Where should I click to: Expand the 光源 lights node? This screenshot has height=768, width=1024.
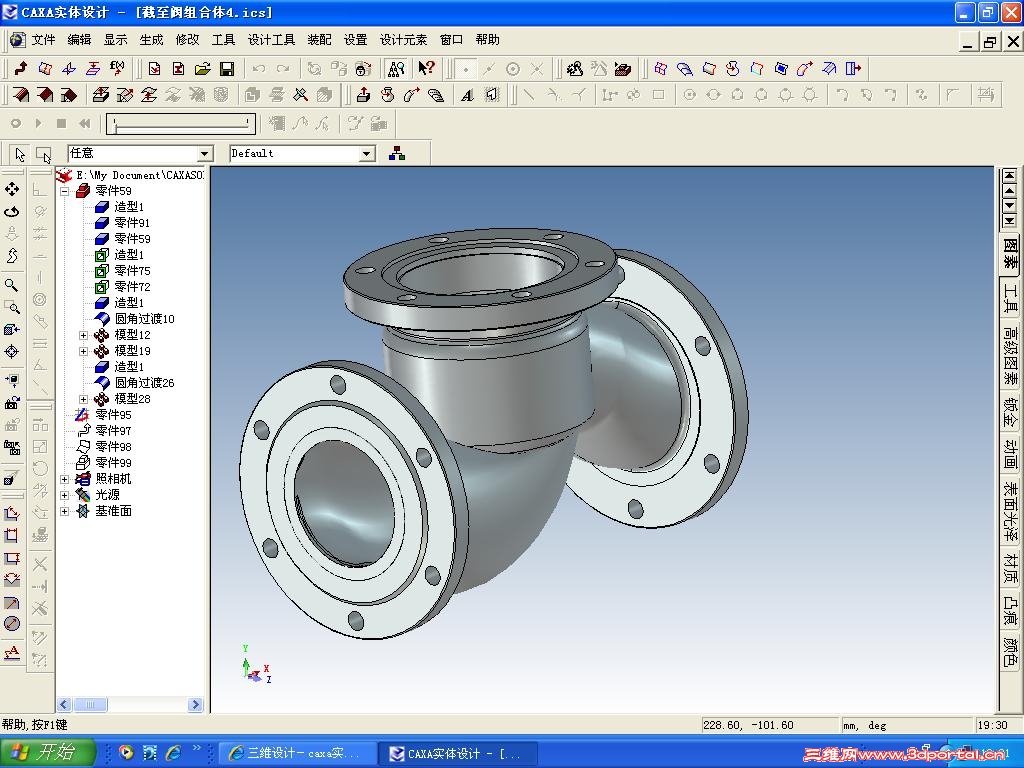[65, 495]
